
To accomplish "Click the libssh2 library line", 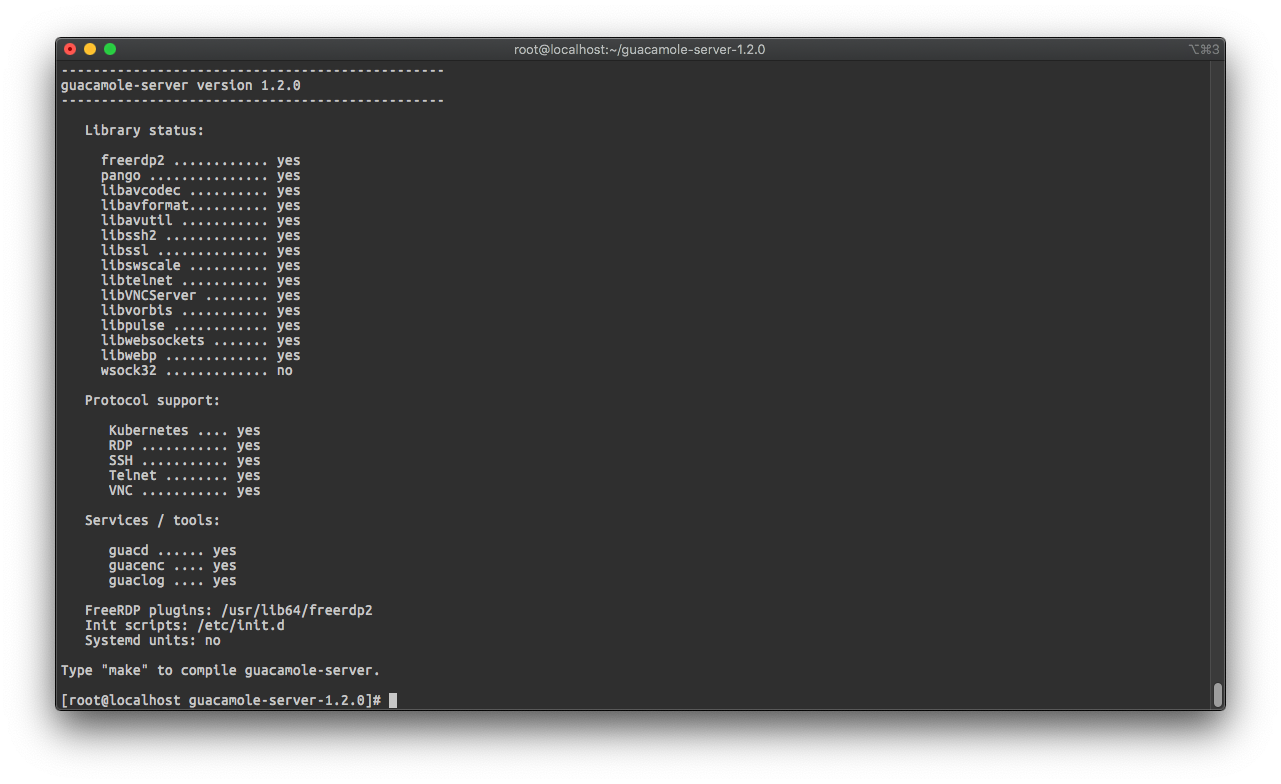I will click(200, 235).
